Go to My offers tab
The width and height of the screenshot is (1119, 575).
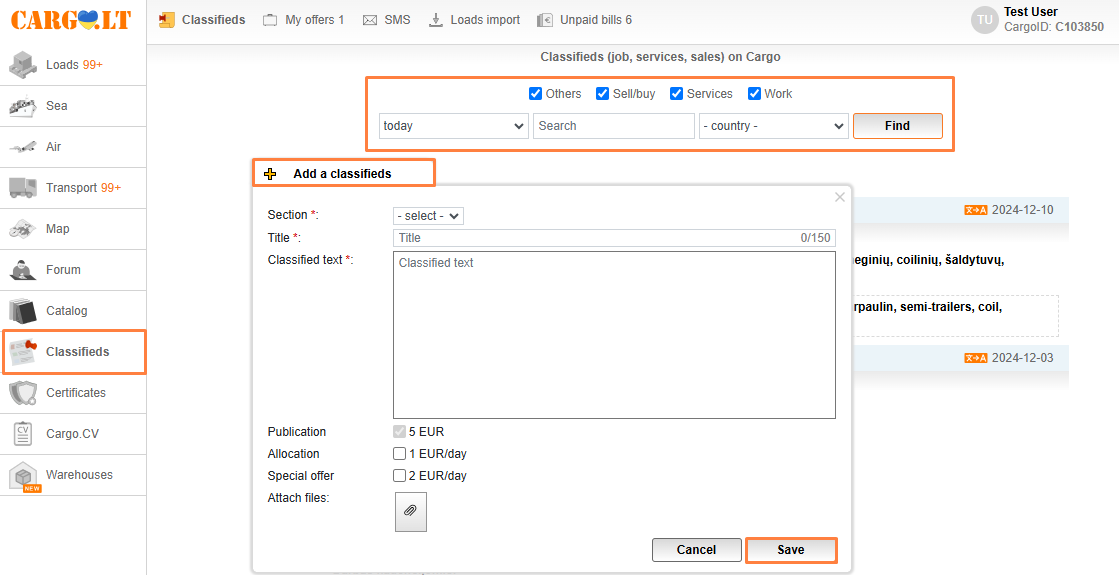pos(304,20)
